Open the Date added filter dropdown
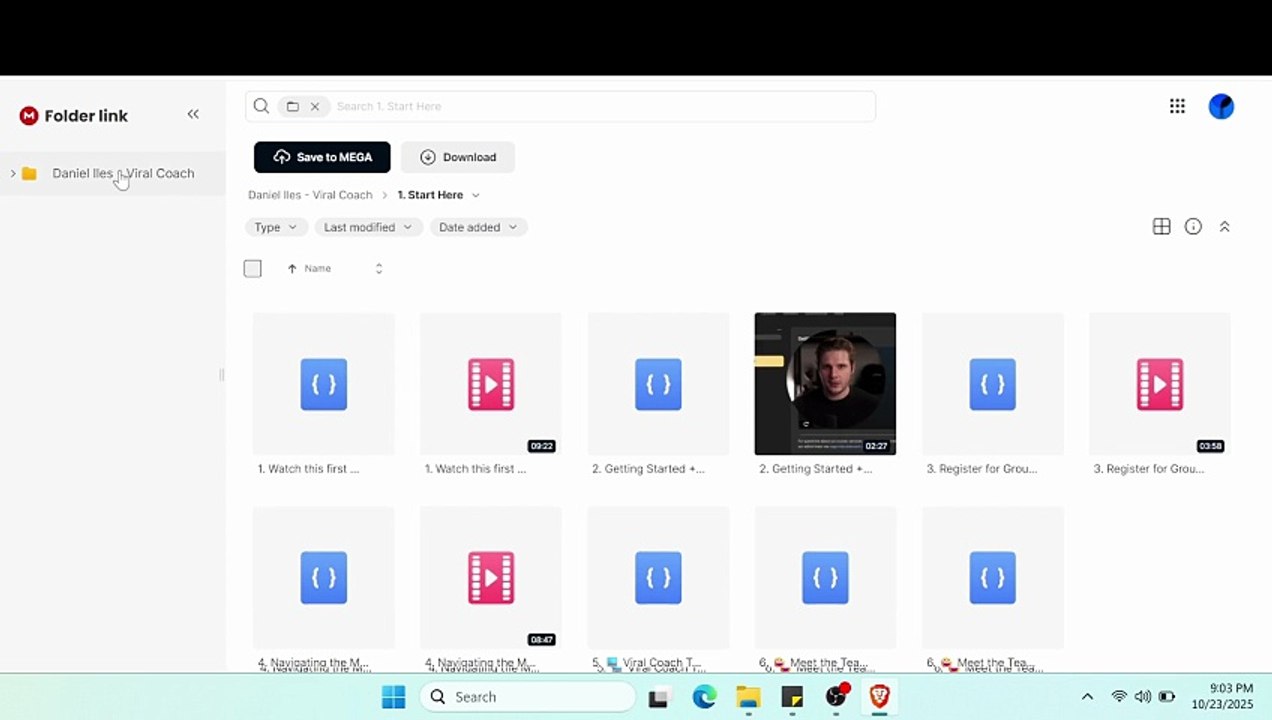The image size is (1272, 720). point(478,227)
